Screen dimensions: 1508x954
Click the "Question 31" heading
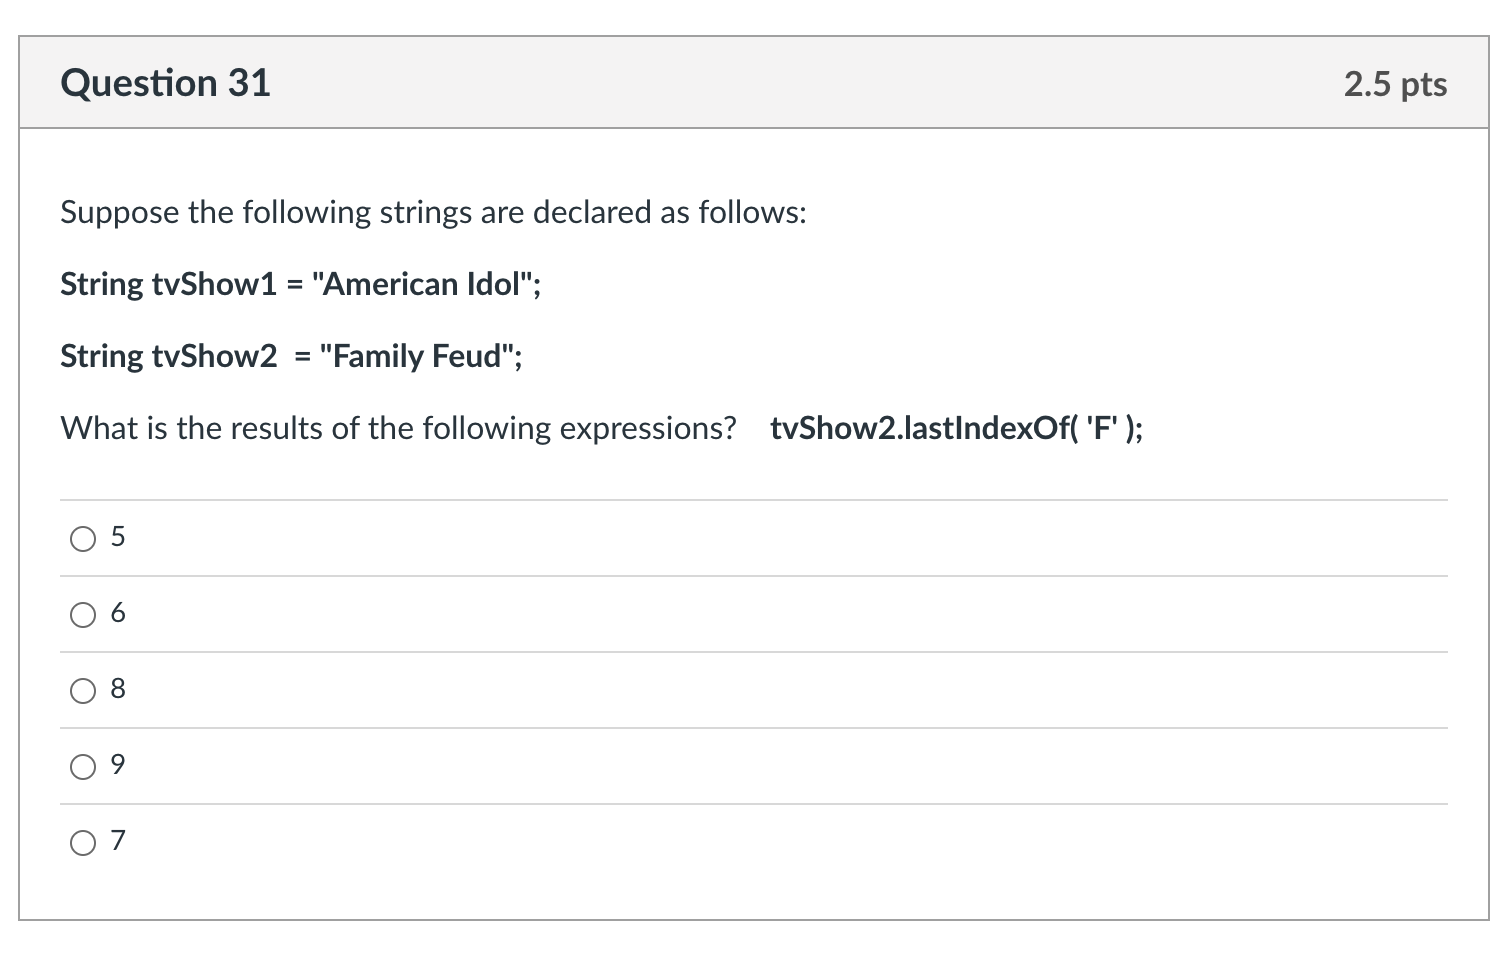click(x=165, y=83)
